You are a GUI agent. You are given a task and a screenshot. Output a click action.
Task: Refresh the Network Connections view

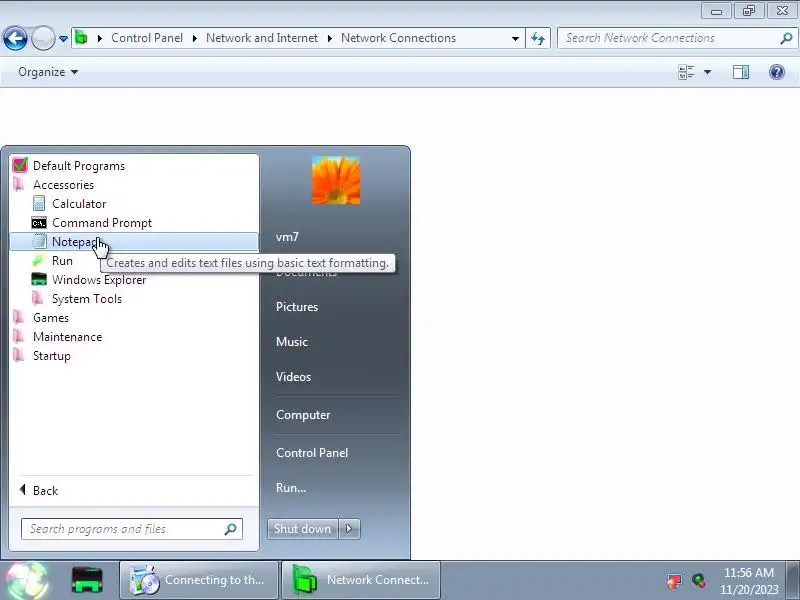tap(538, 38)
